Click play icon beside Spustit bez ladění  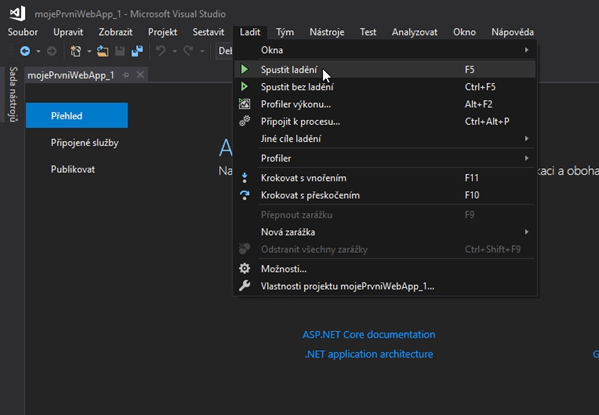(244, 87)
